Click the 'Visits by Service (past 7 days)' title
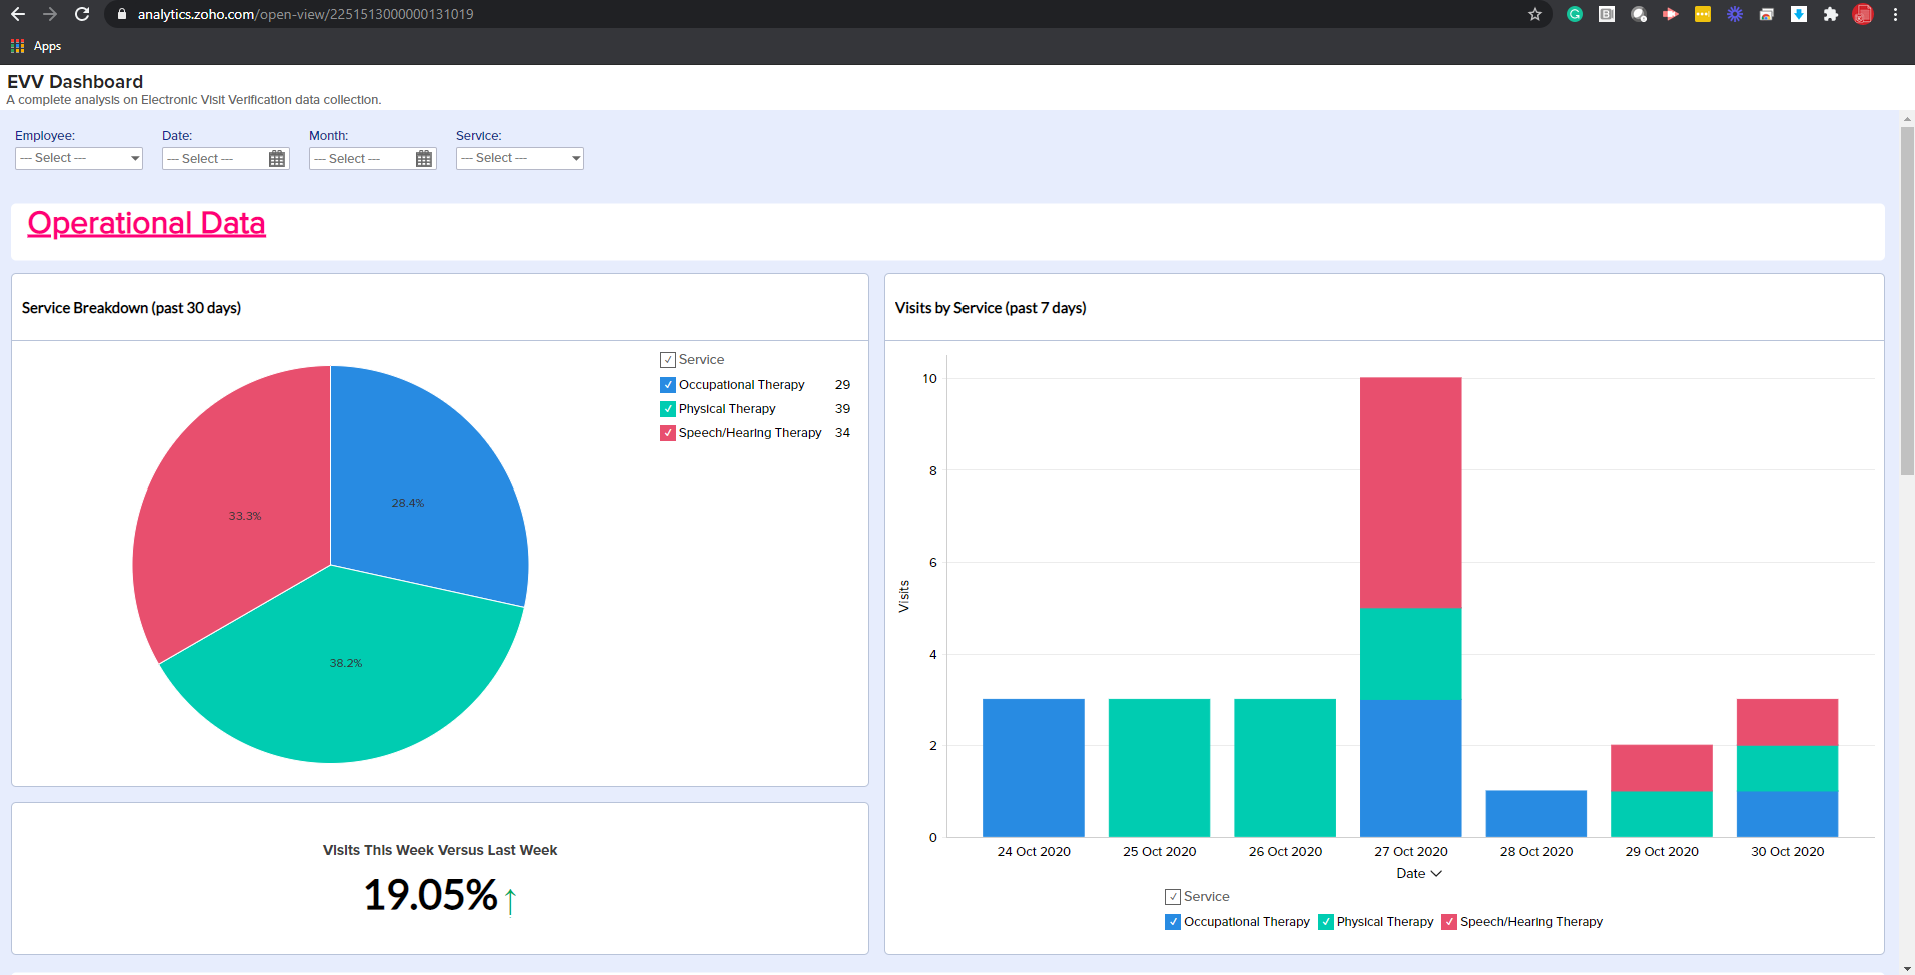Viewport: 1915px width, 975px height. 991,308
